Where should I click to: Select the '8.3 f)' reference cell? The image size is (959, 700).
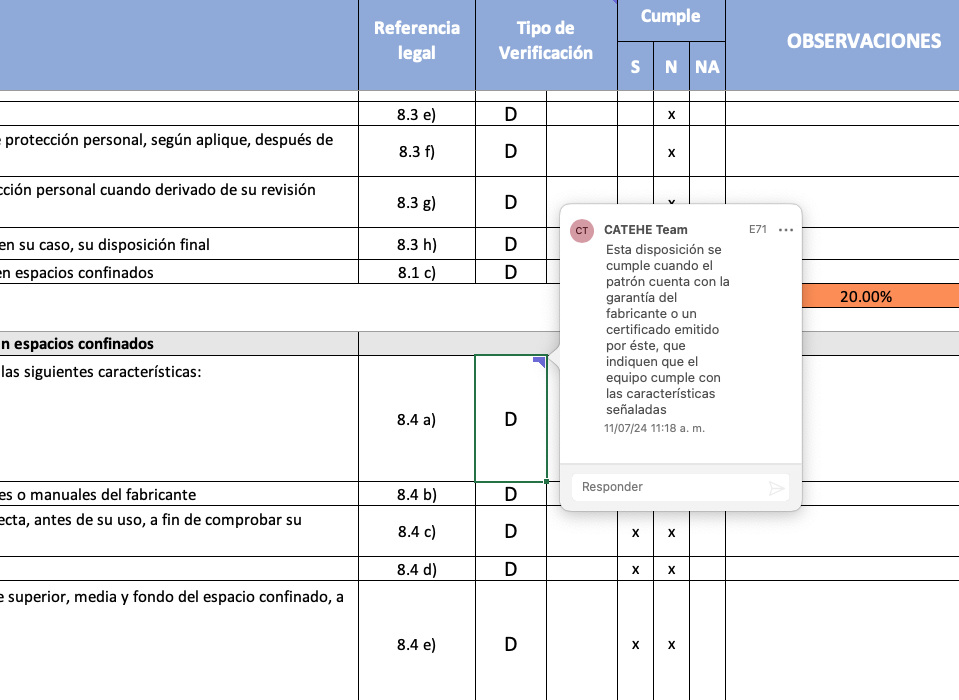[x=417, y=152]
